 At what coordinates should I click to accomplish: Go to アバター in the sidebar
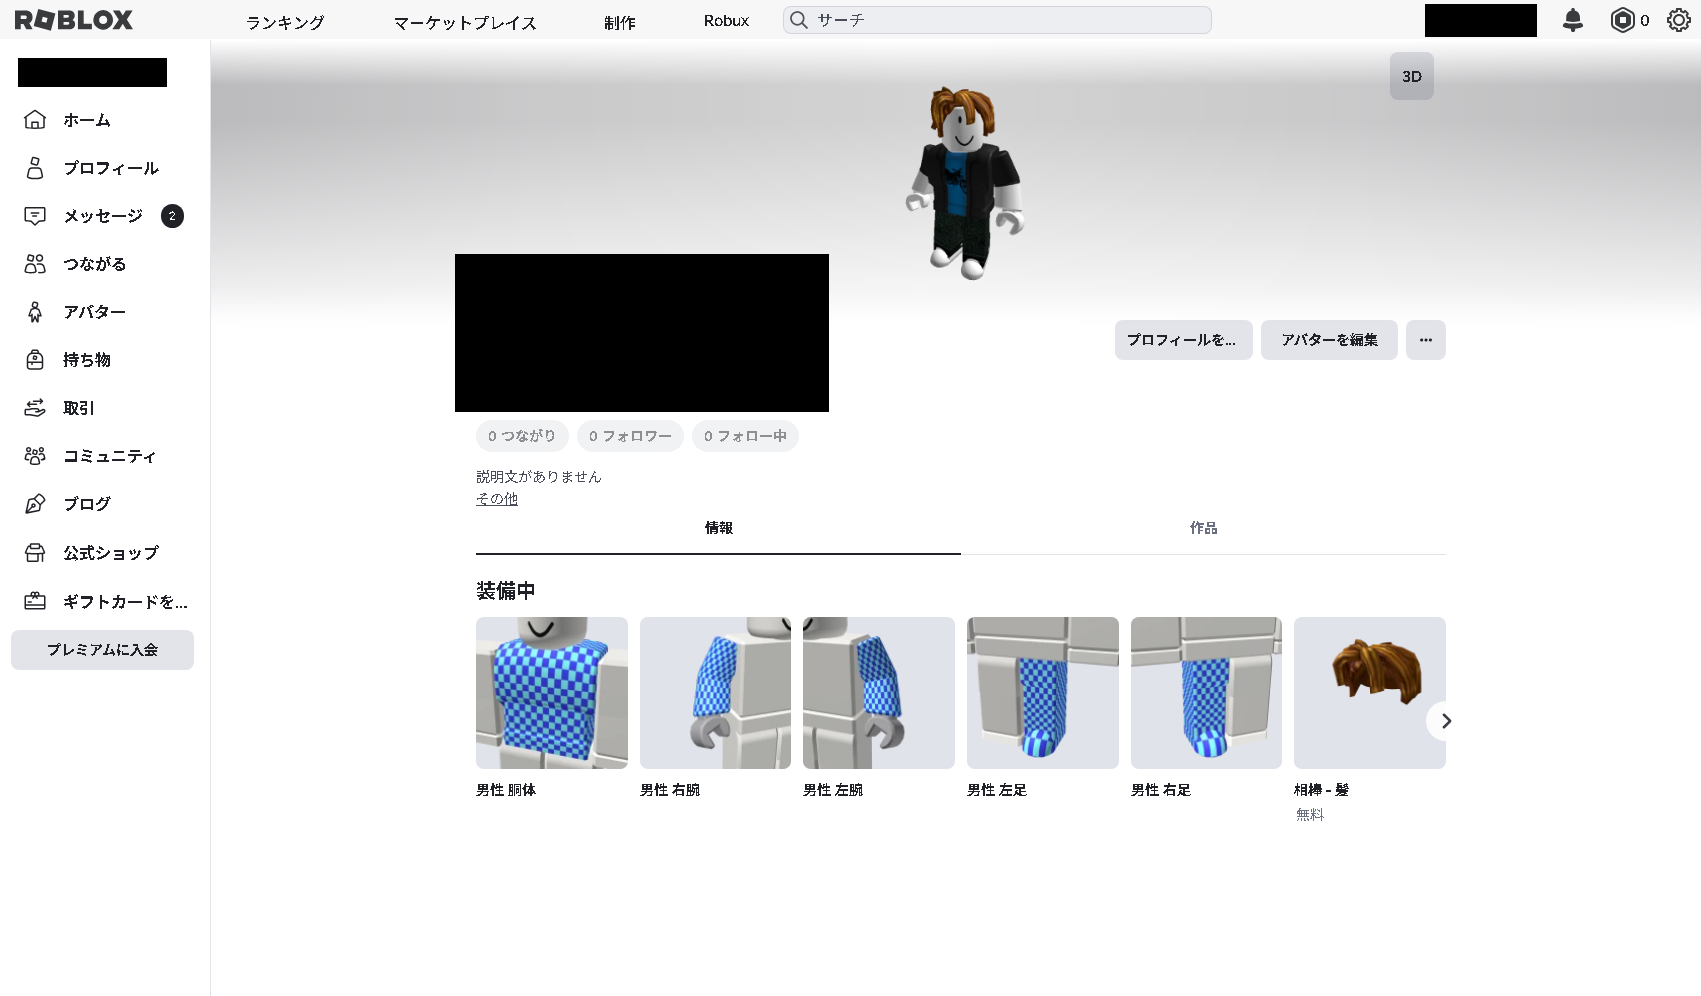94,312
